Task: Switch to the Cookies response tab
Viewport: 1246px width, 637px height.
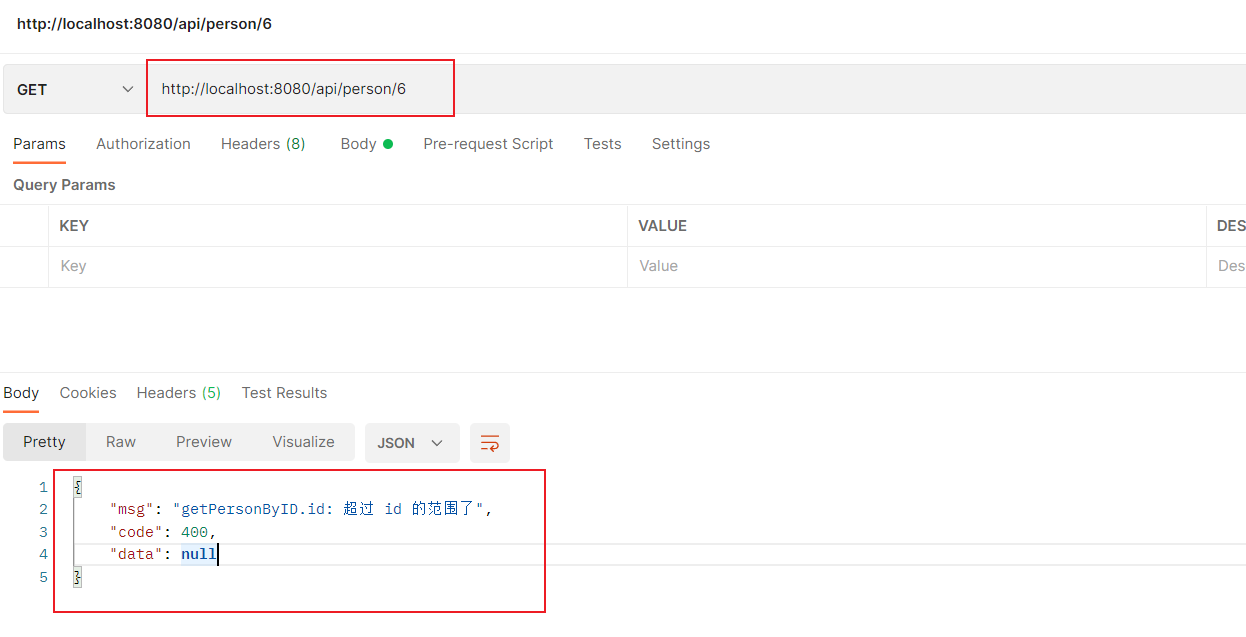Action: [x=87, y=392]
